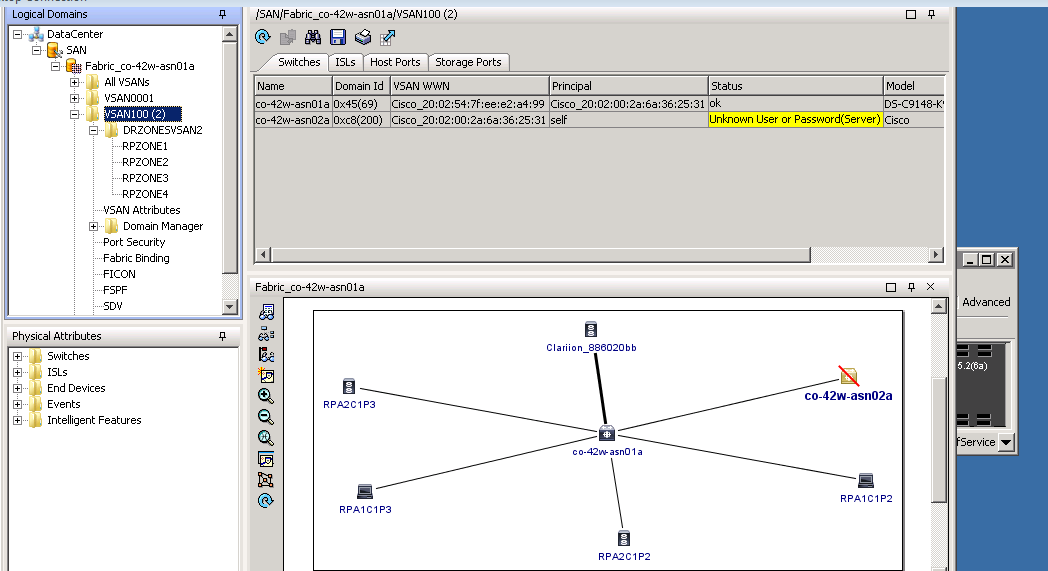1048x571 pixels.
Task: Collapse the DRZONESVSAN2 folder
Action: click(x=94, y=130)
